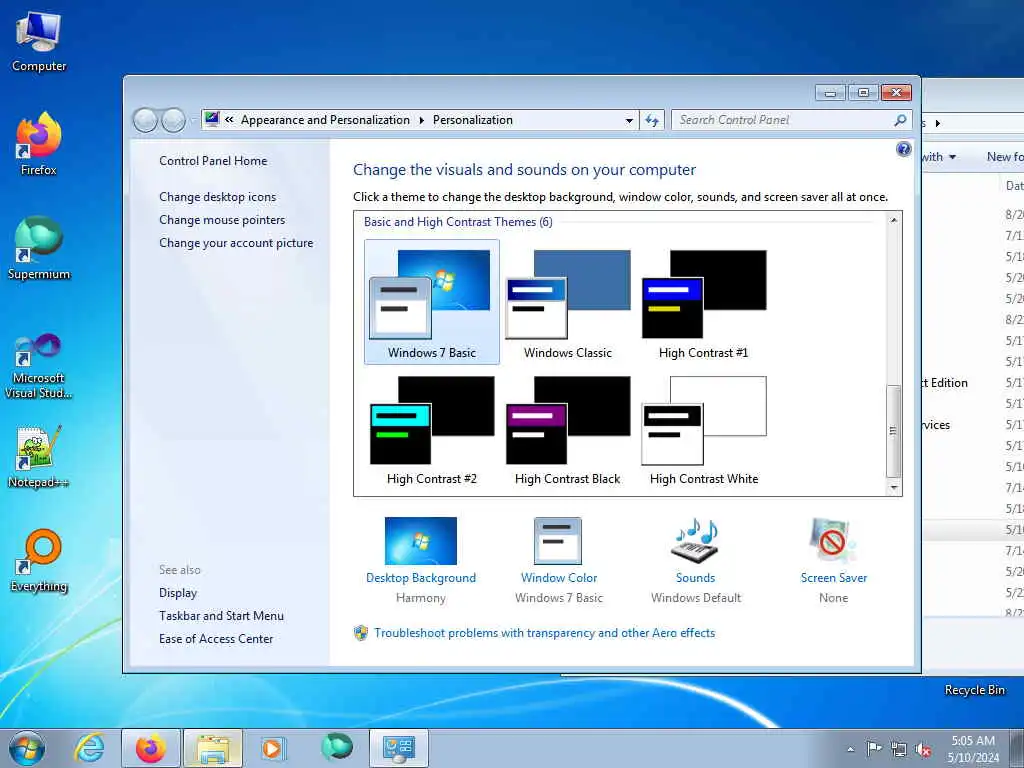The height and width of the screenshot is (768, 1024).
Task: Open Supermium from the taskbar
Action: click(336, 746)
